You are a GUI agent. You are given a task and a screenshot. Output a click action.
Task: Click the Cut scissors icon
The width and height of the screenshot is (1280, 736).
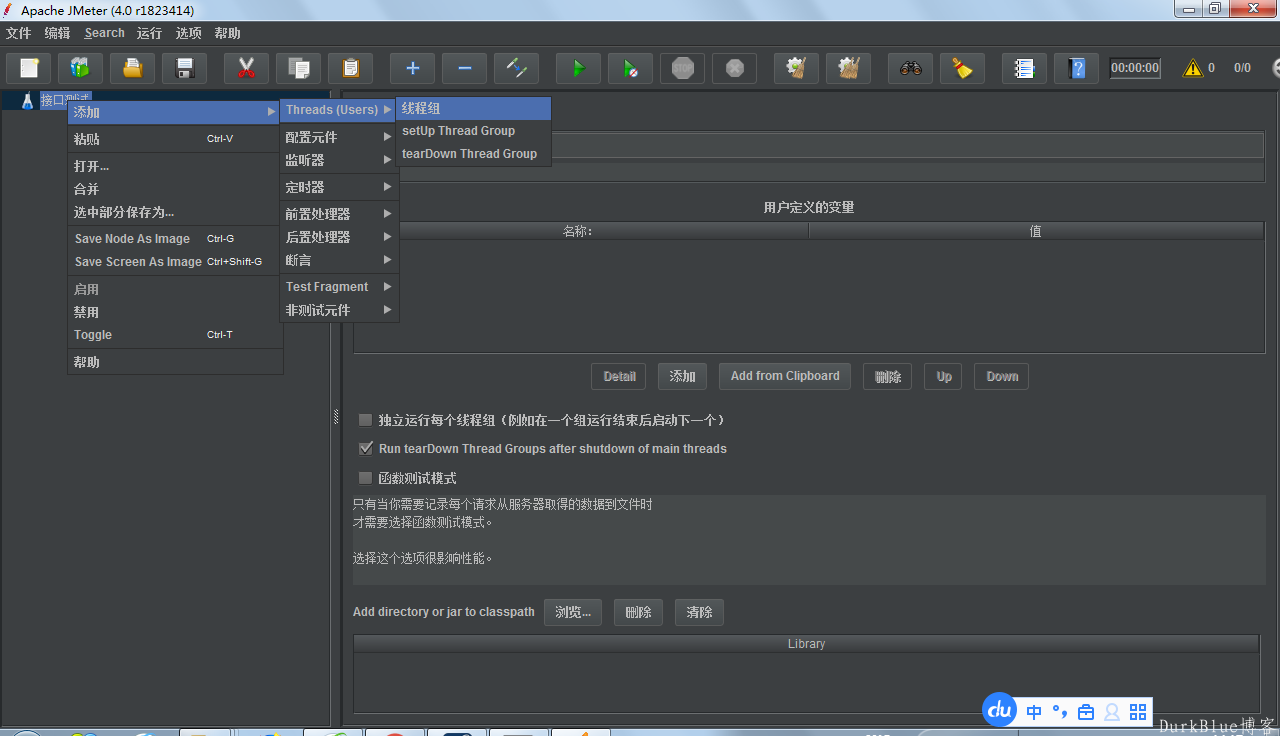[x=246, y=68]
